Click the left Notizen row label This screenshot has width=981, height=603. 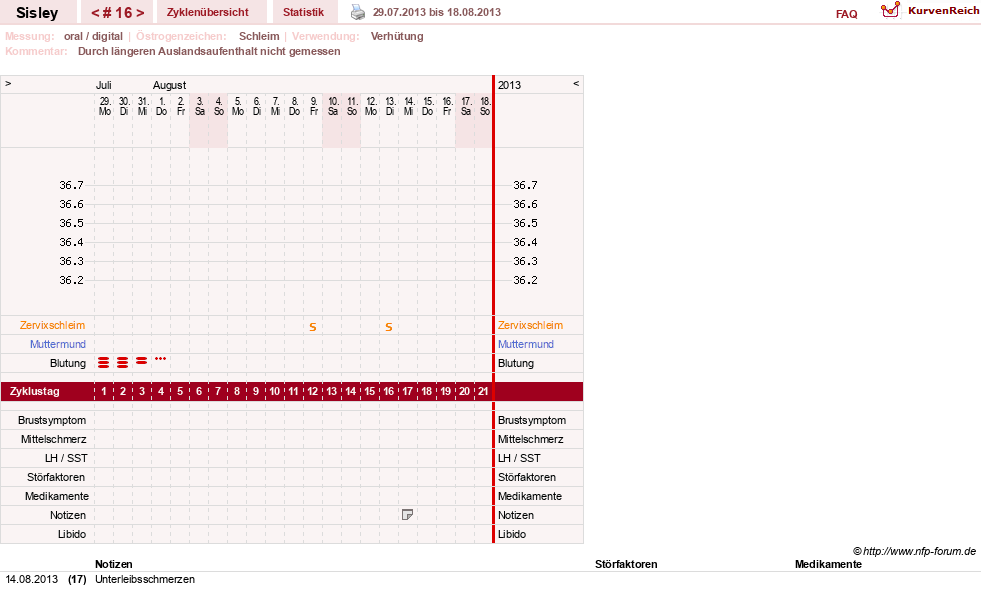[68, 515]
